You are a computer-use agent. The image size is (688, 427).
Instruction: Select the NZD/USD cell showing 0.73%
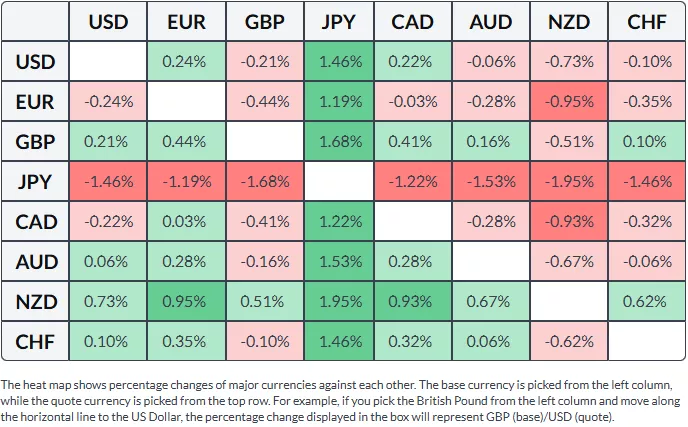pyautogui.click(x=109, y=301)
